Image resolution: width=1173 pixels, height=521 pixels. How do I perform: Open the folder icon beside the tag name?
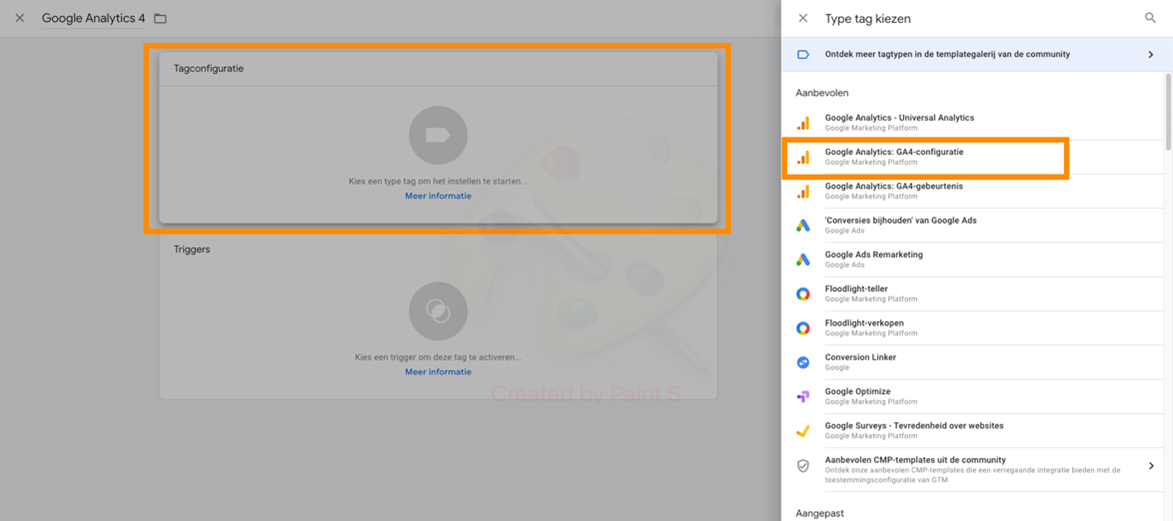click(160, 18)
